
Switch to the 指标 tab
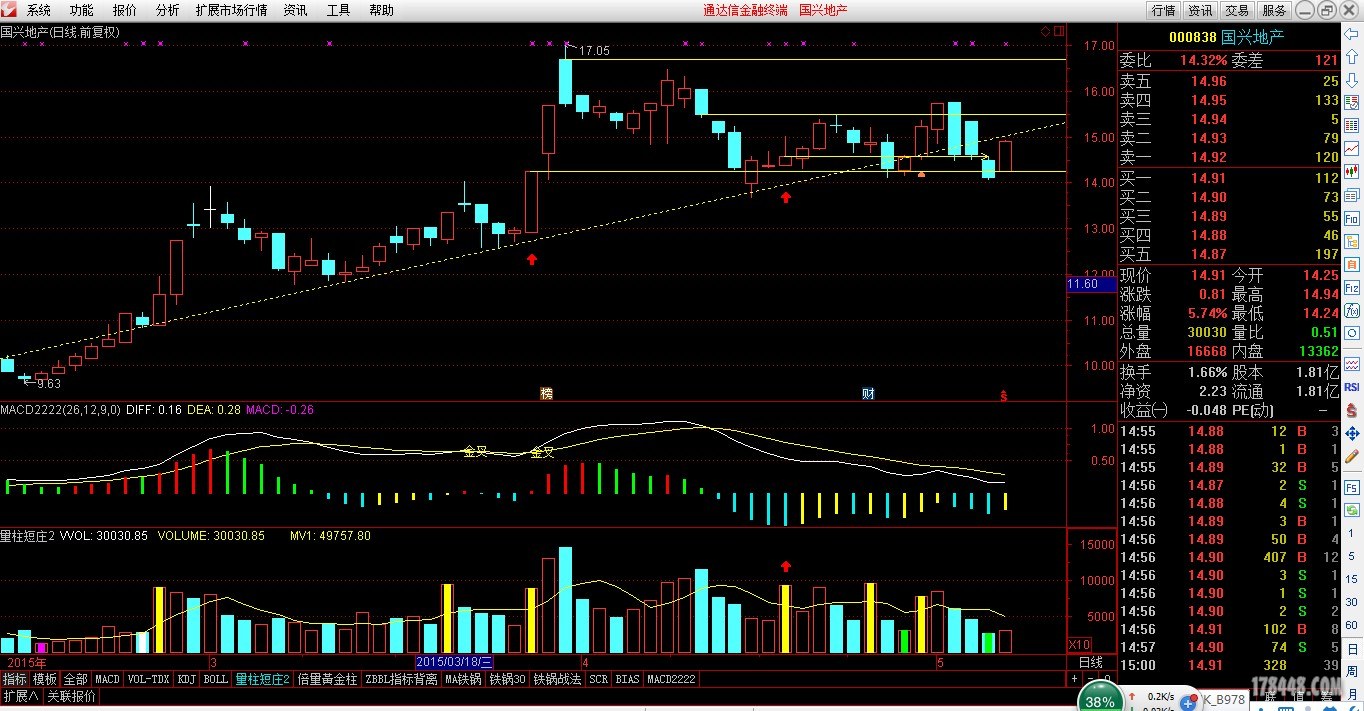click(15, 679)
